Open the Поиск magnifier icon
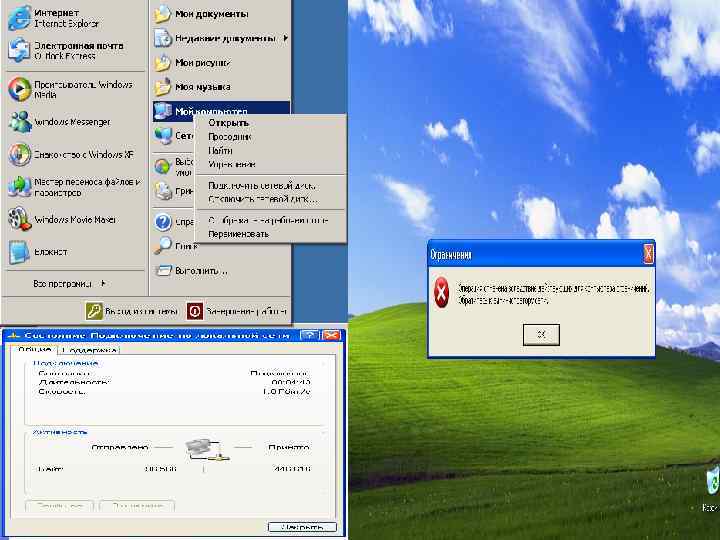The height and width of the screenshot is (540, 720). tap(163, 246)
